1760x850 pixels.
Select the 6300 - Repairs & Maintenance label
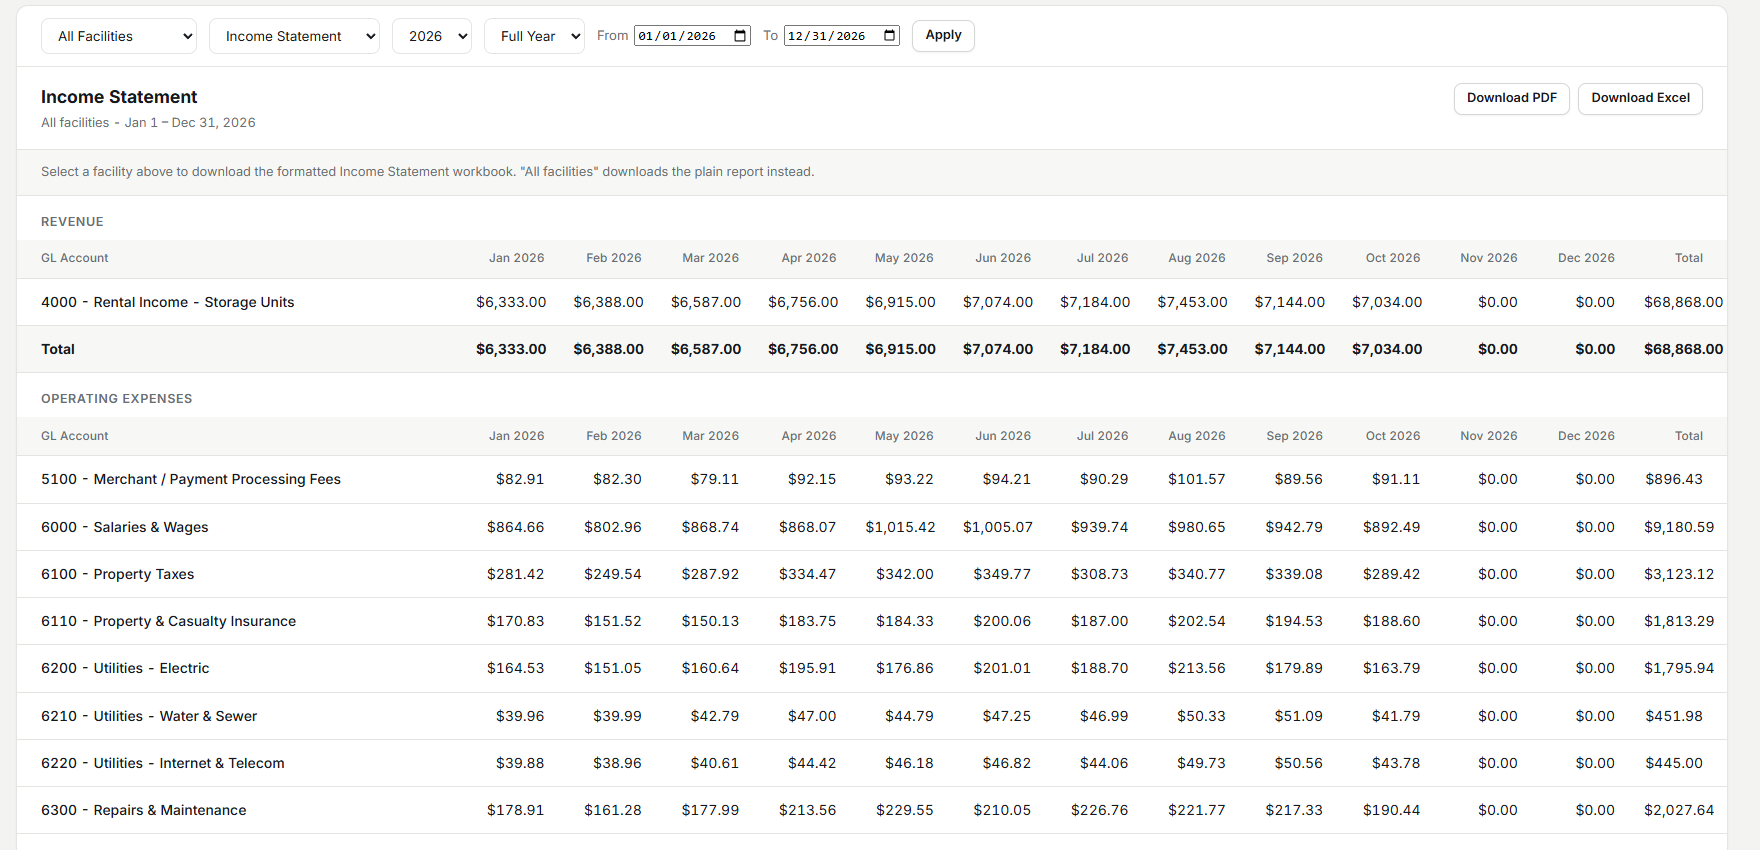[143, 810]
